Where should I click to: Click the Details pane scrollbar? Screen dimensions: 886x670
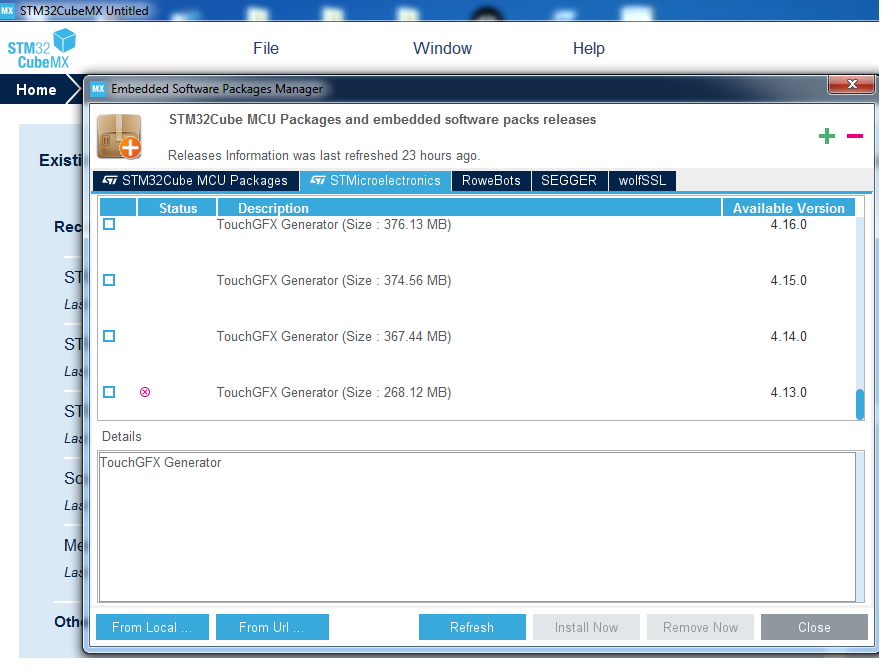pyautogui.click(x=860, y=527)
